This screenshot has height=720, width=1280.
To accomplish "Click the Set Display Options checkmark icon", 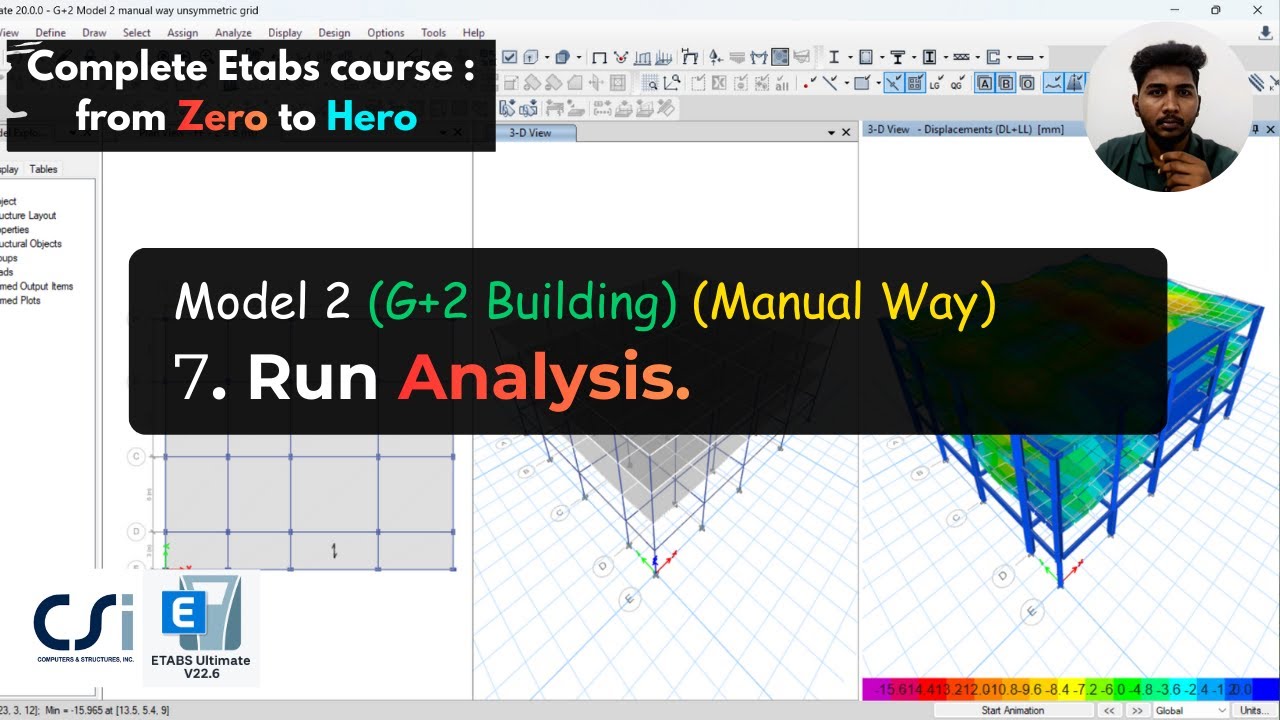I will pos(509,57).
